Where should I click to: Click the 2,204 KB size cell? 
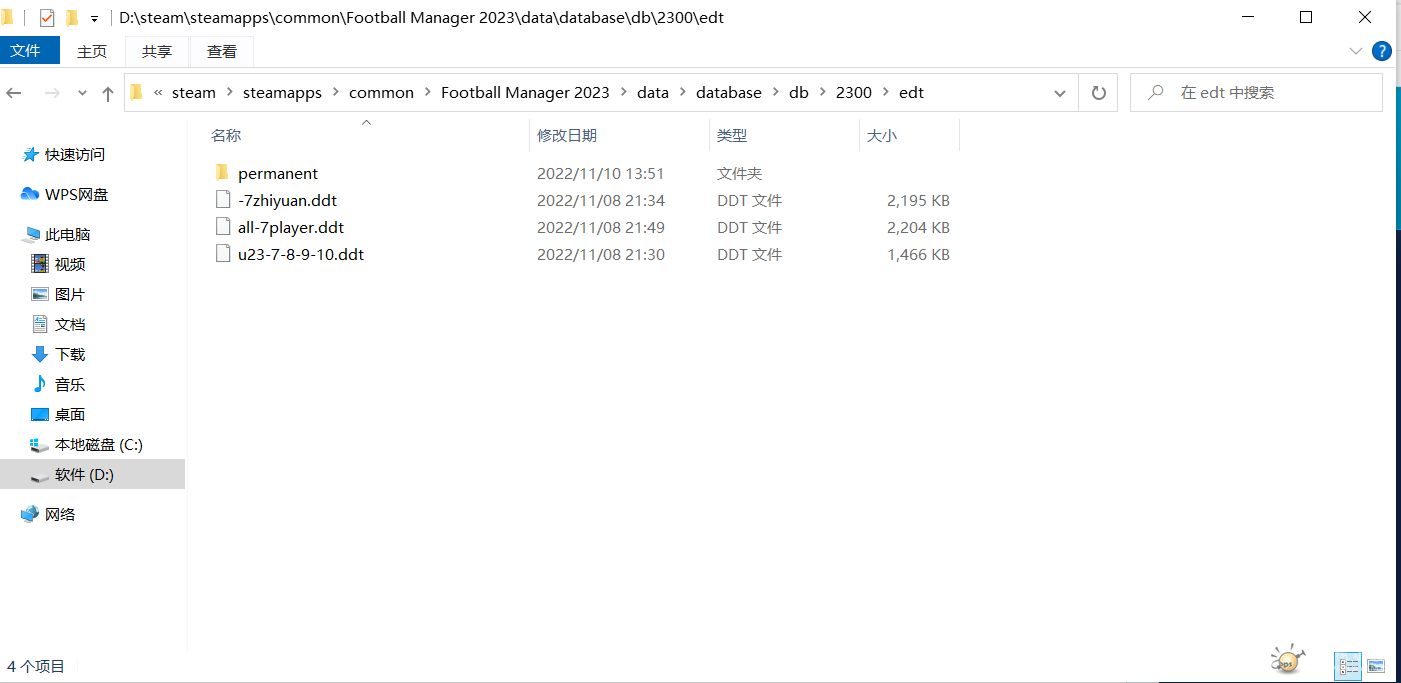[918, 227]
